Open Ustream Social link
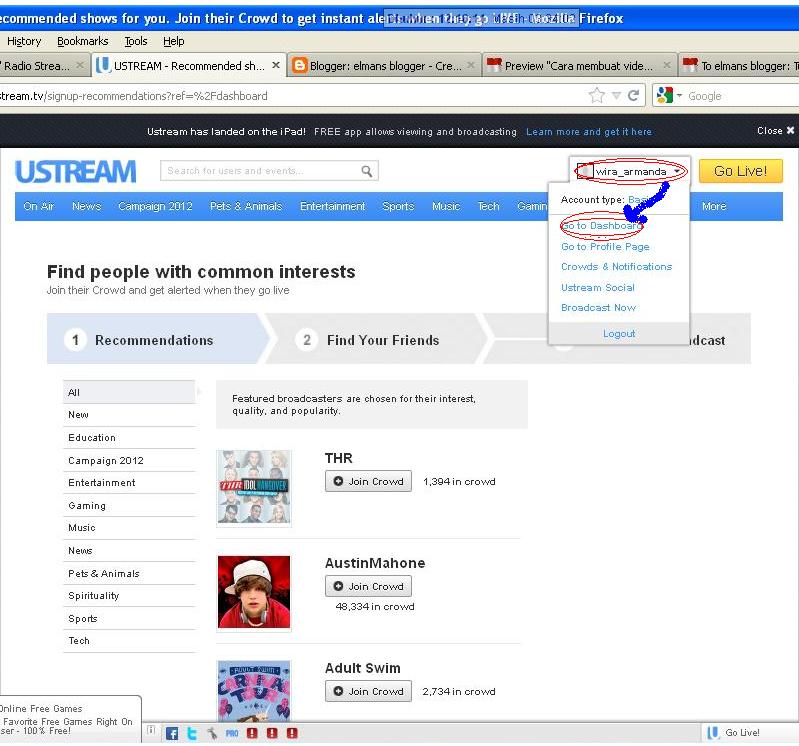Screen dimensions: 799x746 (x=597, y=287)
